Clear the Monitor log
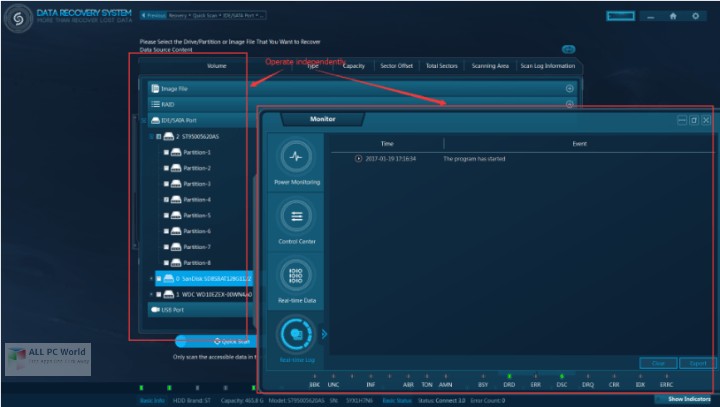720x407 pixels. point(658,363)
